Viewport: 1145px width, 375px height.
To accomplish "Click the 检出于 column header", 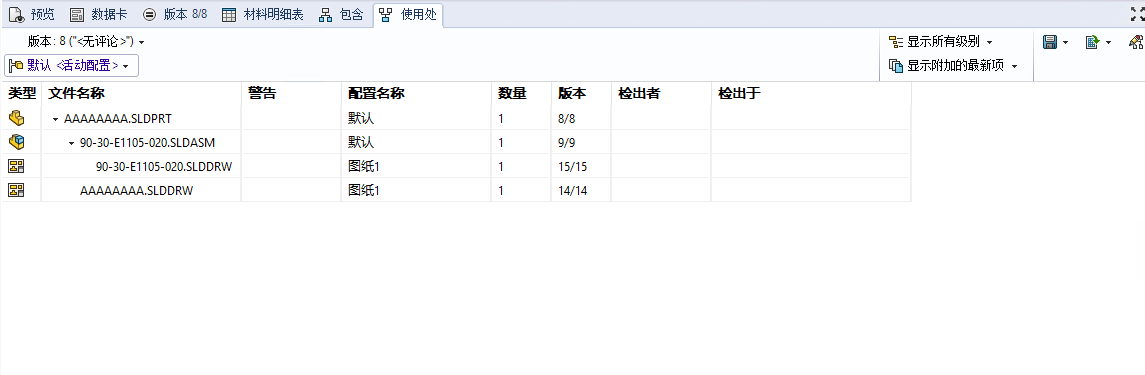I will [x=811, y=93].
